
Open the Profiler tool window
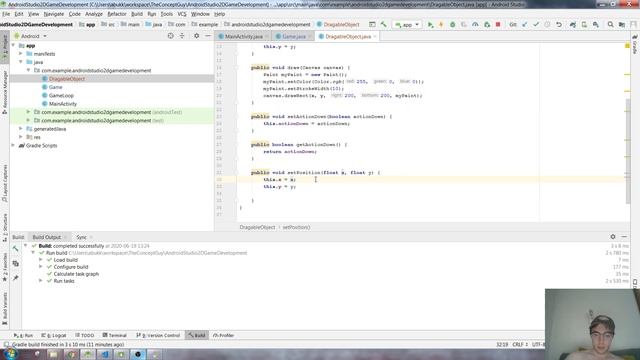(223, 335)
